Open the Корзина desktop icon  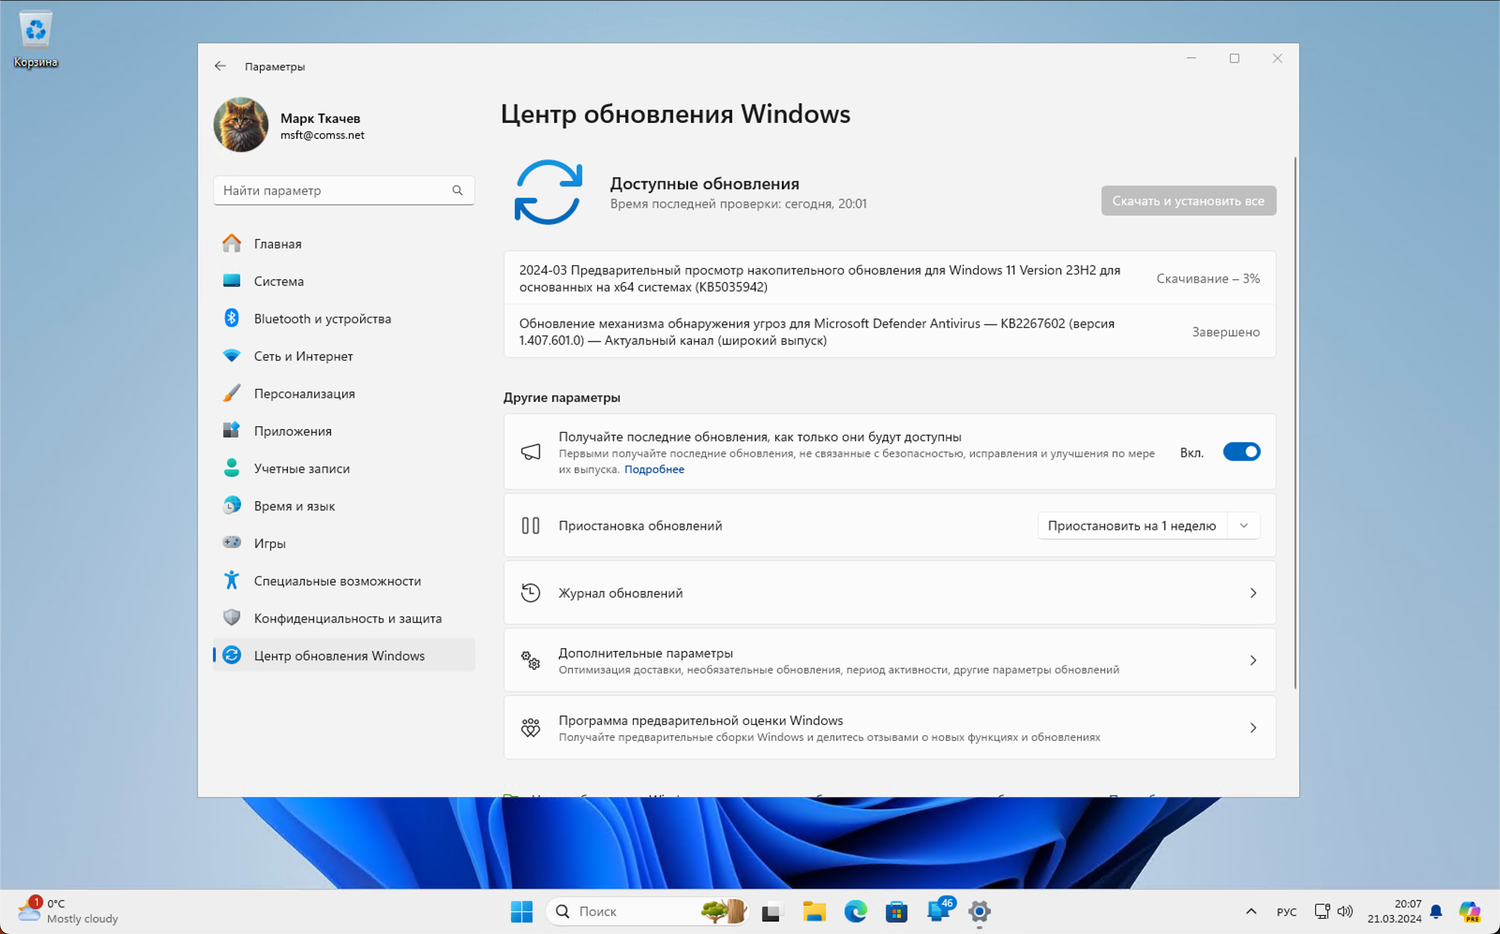36,40
